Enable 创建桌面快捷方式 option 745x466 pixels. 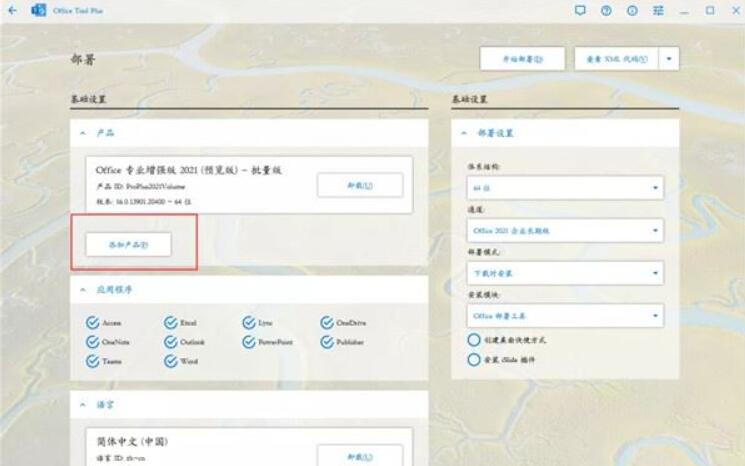point(474,340)
